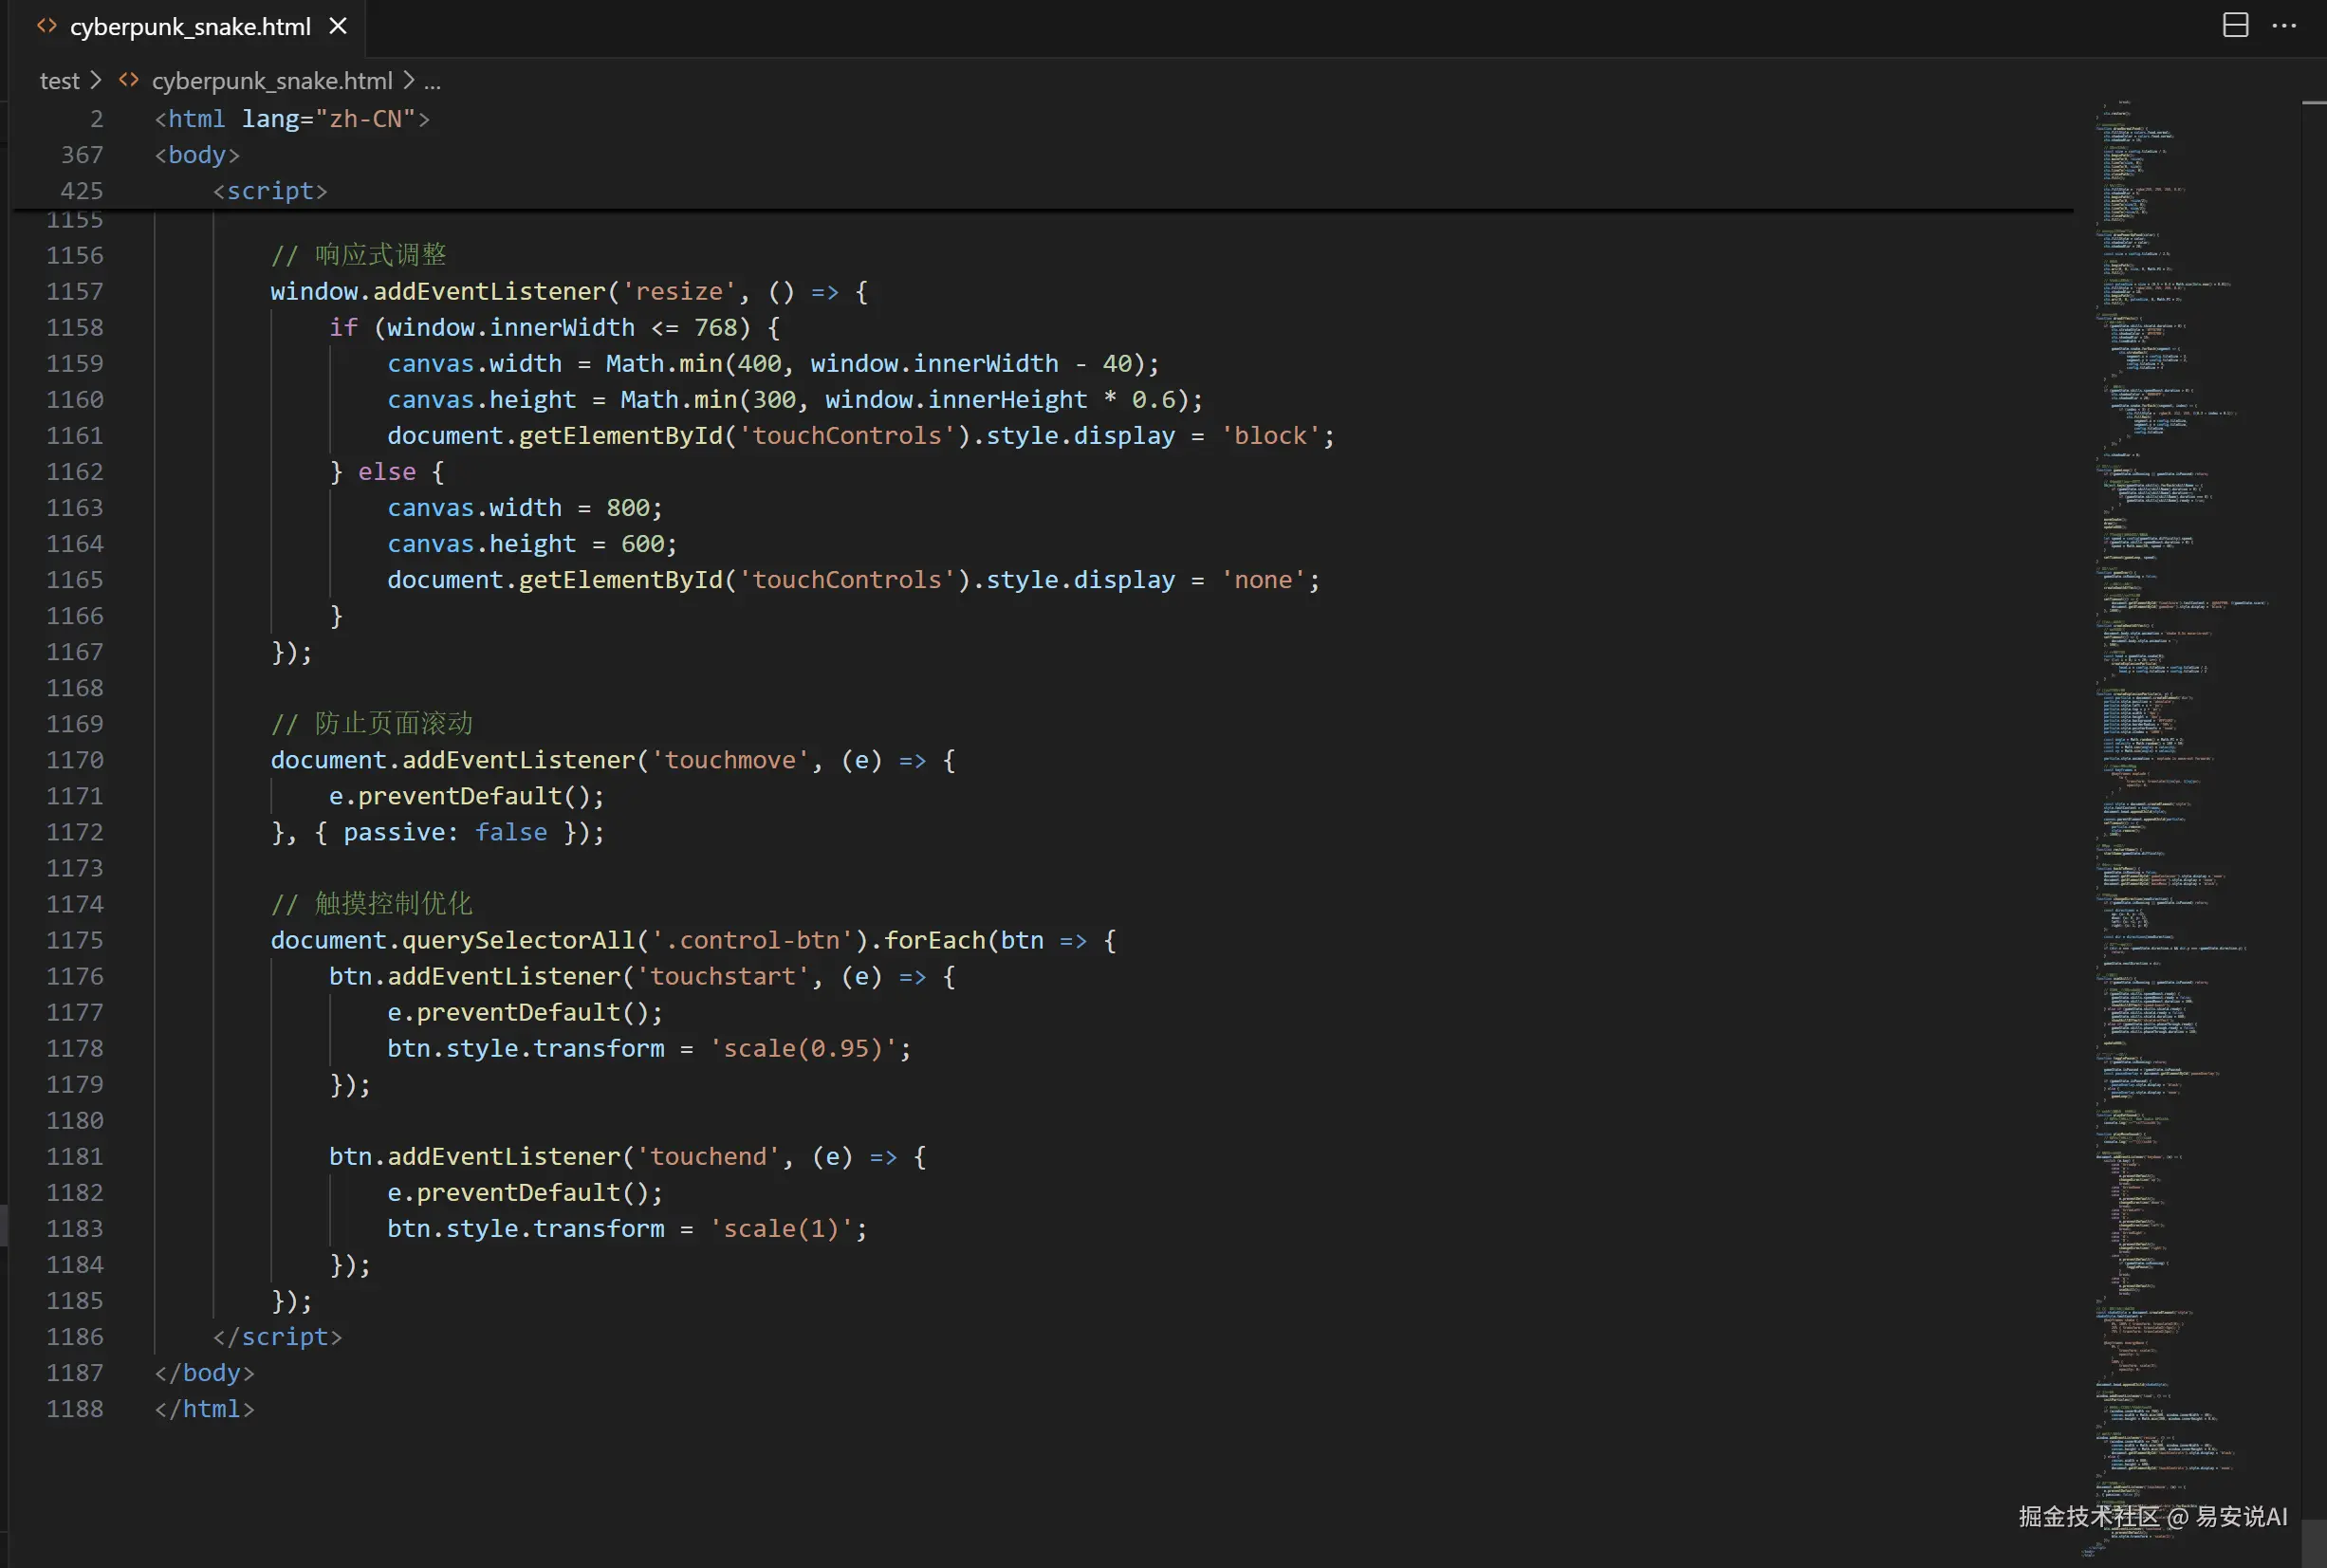Place cursor on 'touchmove' string literal
This screenshot has height=1568, width=2327.
730,760
